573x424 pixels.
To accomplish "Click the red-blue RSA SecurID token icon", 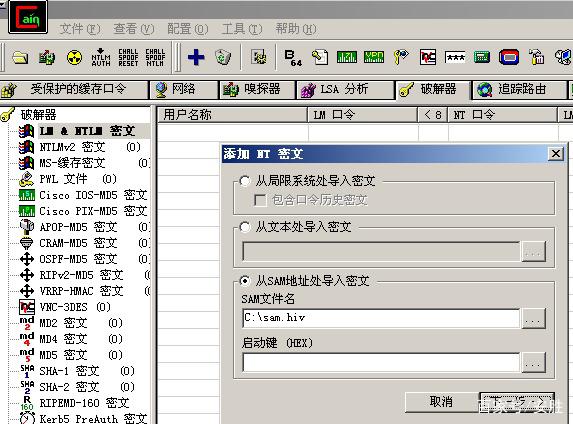I will 509,57.
